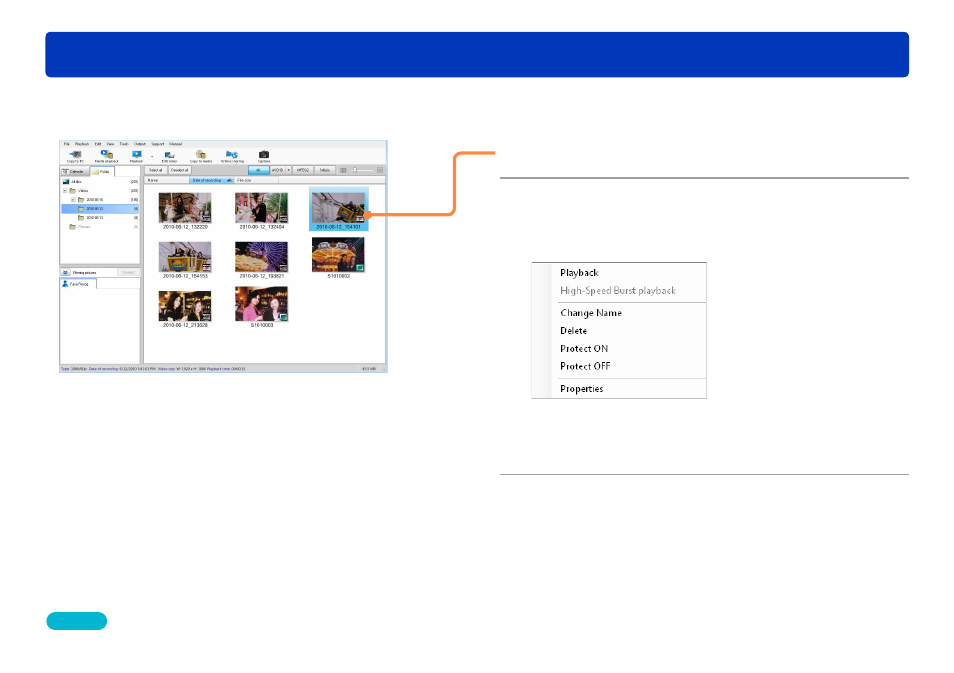This screenshot has width=954, height=673.
Task: Open the Output menu
Action: [140, 144]
